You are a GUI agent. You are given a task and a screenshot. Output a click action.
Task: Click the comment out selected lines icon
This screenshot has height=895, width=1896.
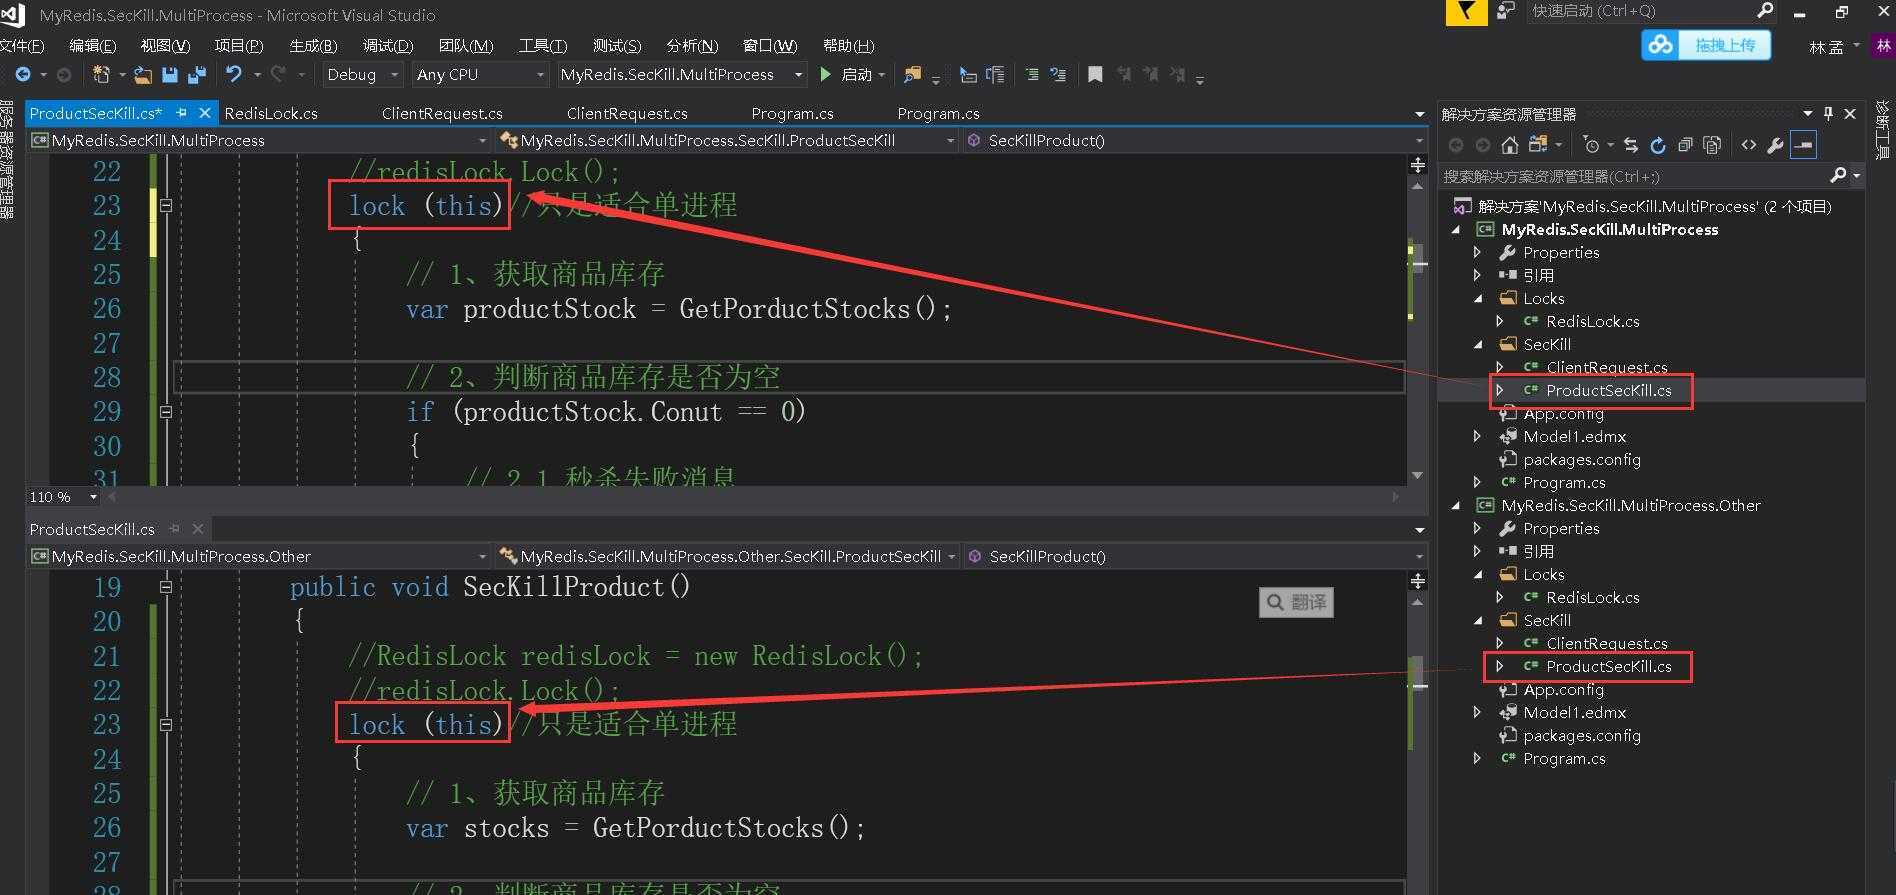tap(1032, 74)
